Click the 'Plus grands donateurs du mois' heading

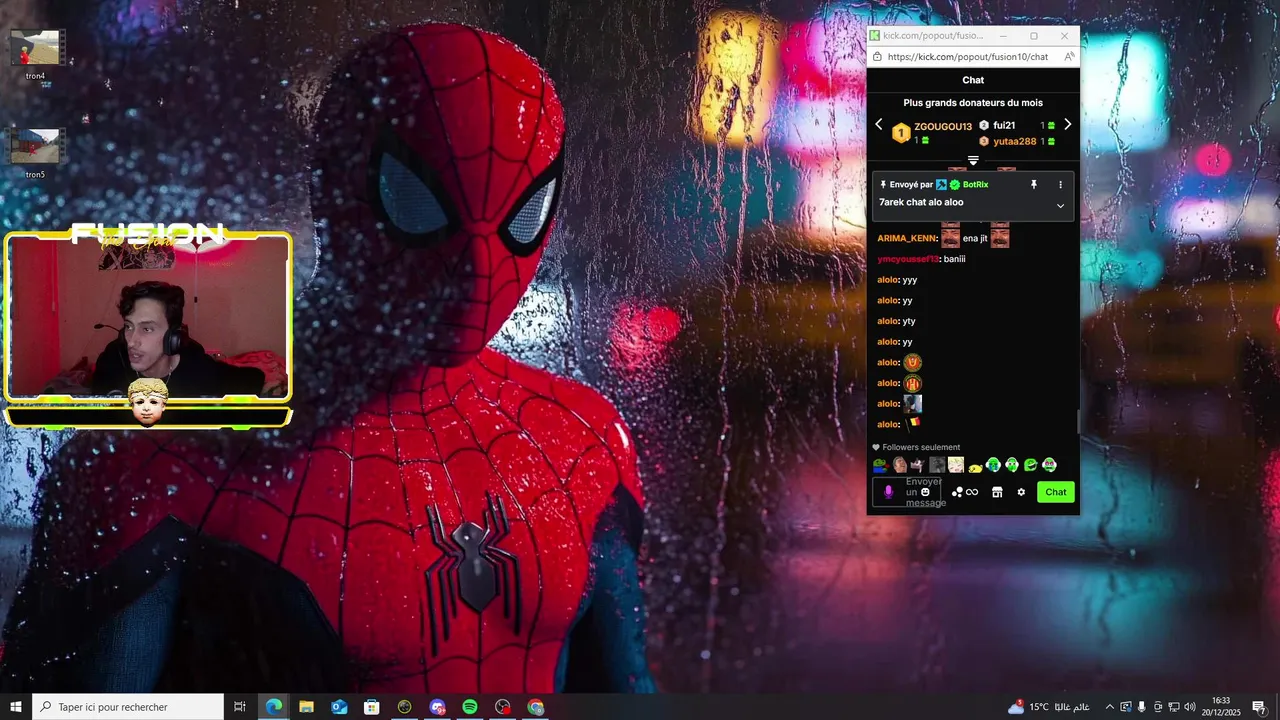coord(973,103)
